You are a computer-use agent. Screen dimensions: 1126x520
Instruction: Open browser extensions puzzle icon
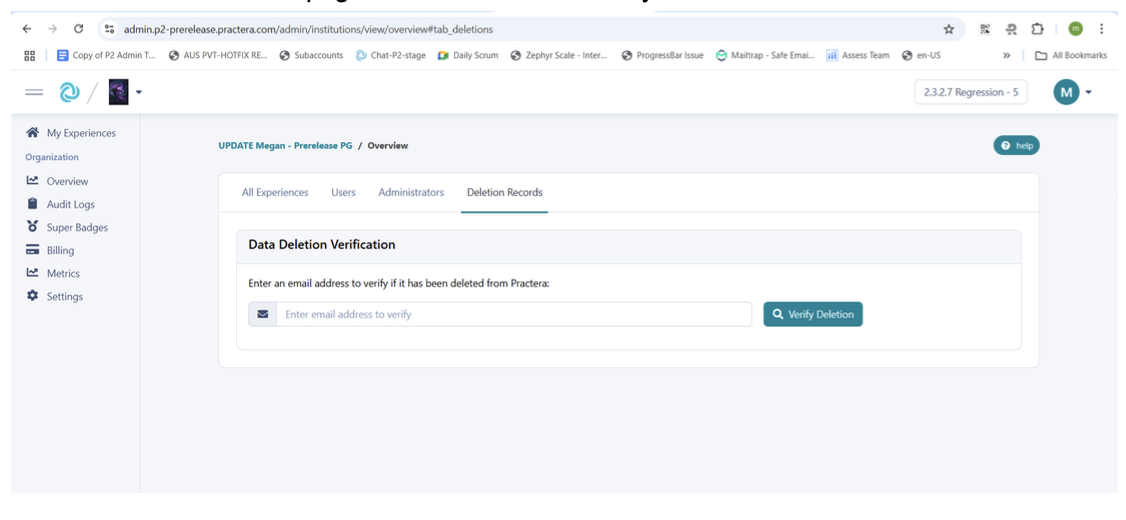pyautogui.click(x=1037, y=29)
